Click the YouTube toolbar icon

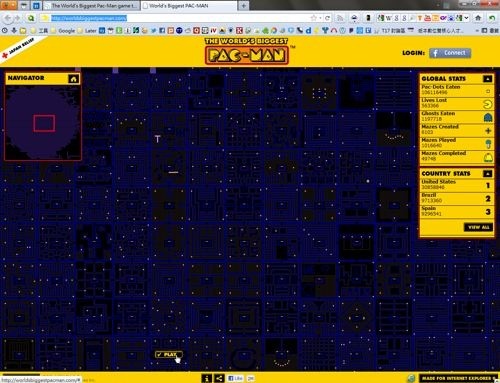428,18
